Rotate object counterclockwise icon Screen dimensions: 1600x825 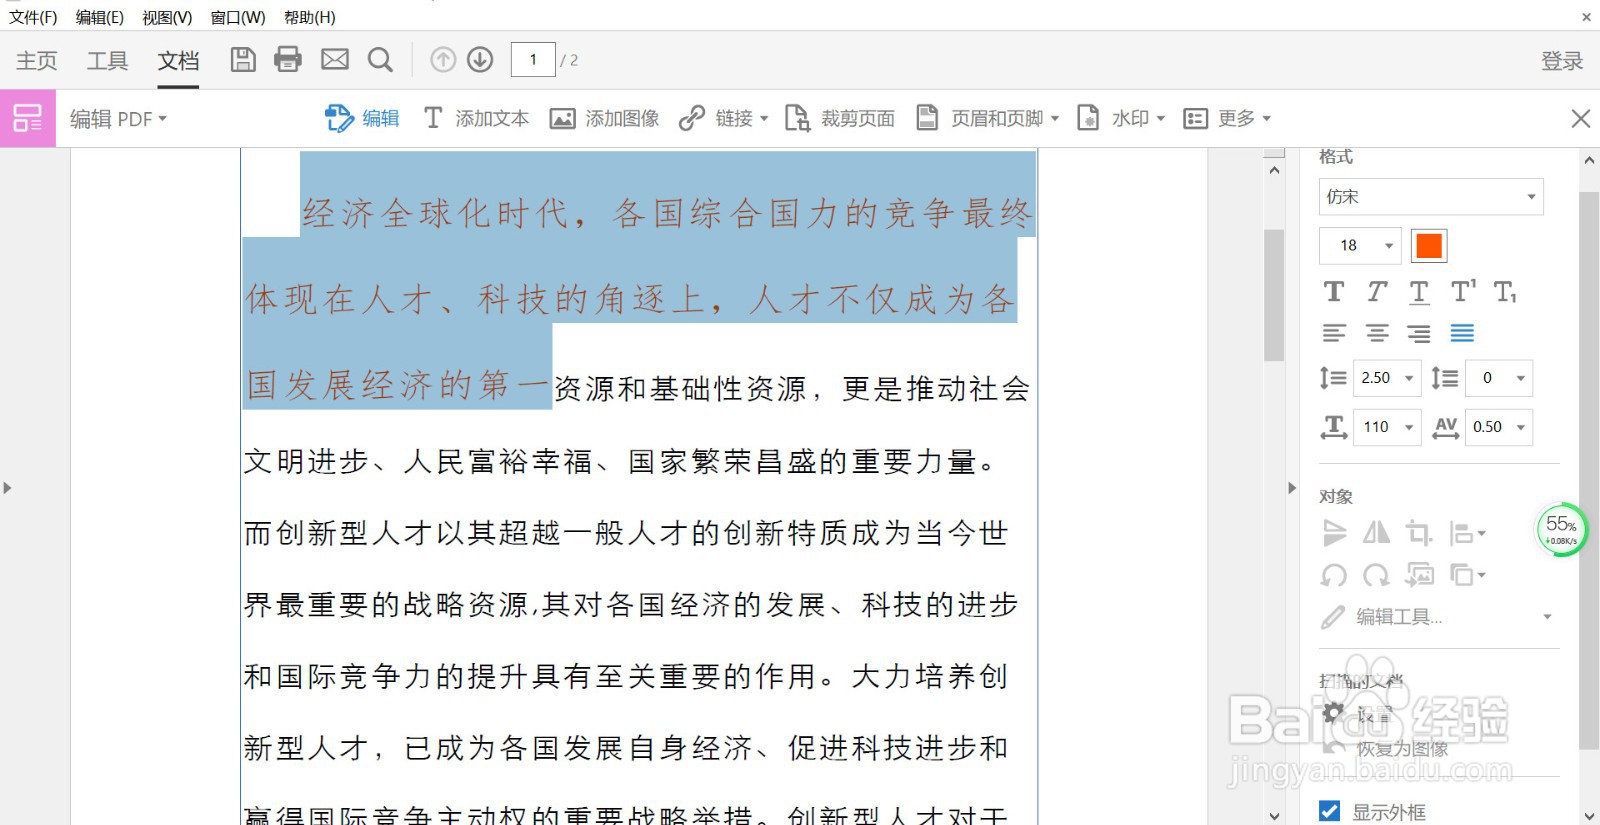(1334, 575)
